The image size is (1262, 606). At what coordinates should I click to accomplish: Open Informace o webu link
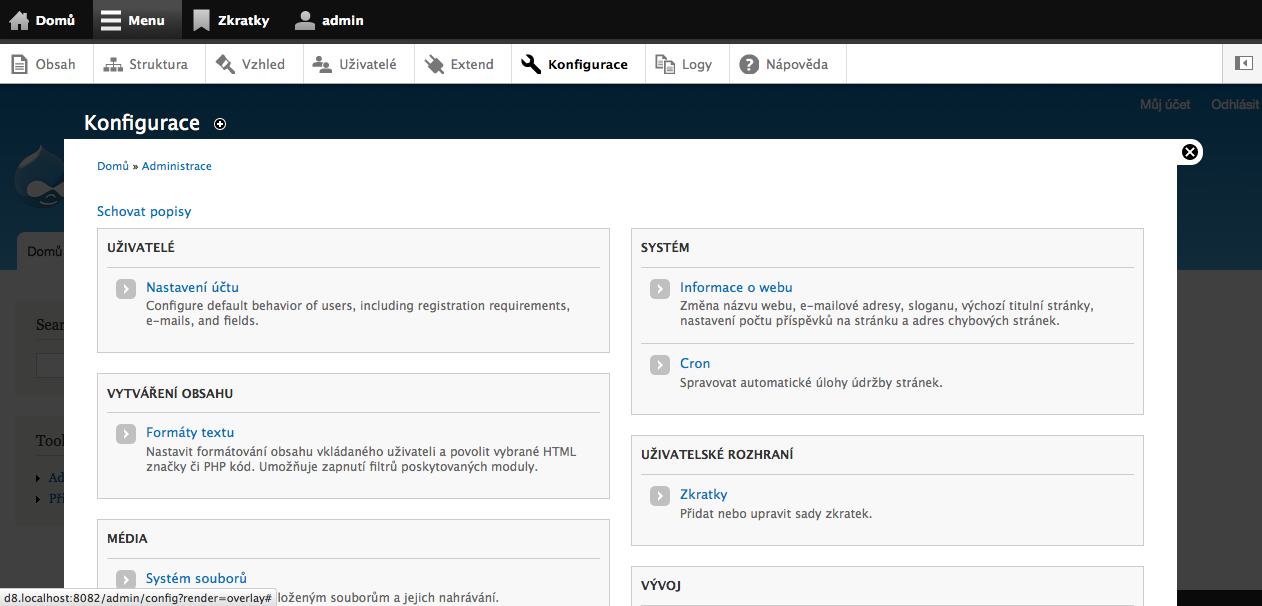[736, 287]
